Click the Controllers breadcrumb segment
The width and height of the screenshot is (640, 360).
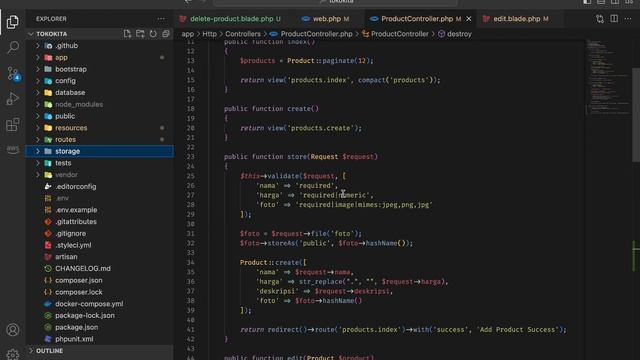tap(243, 34)
